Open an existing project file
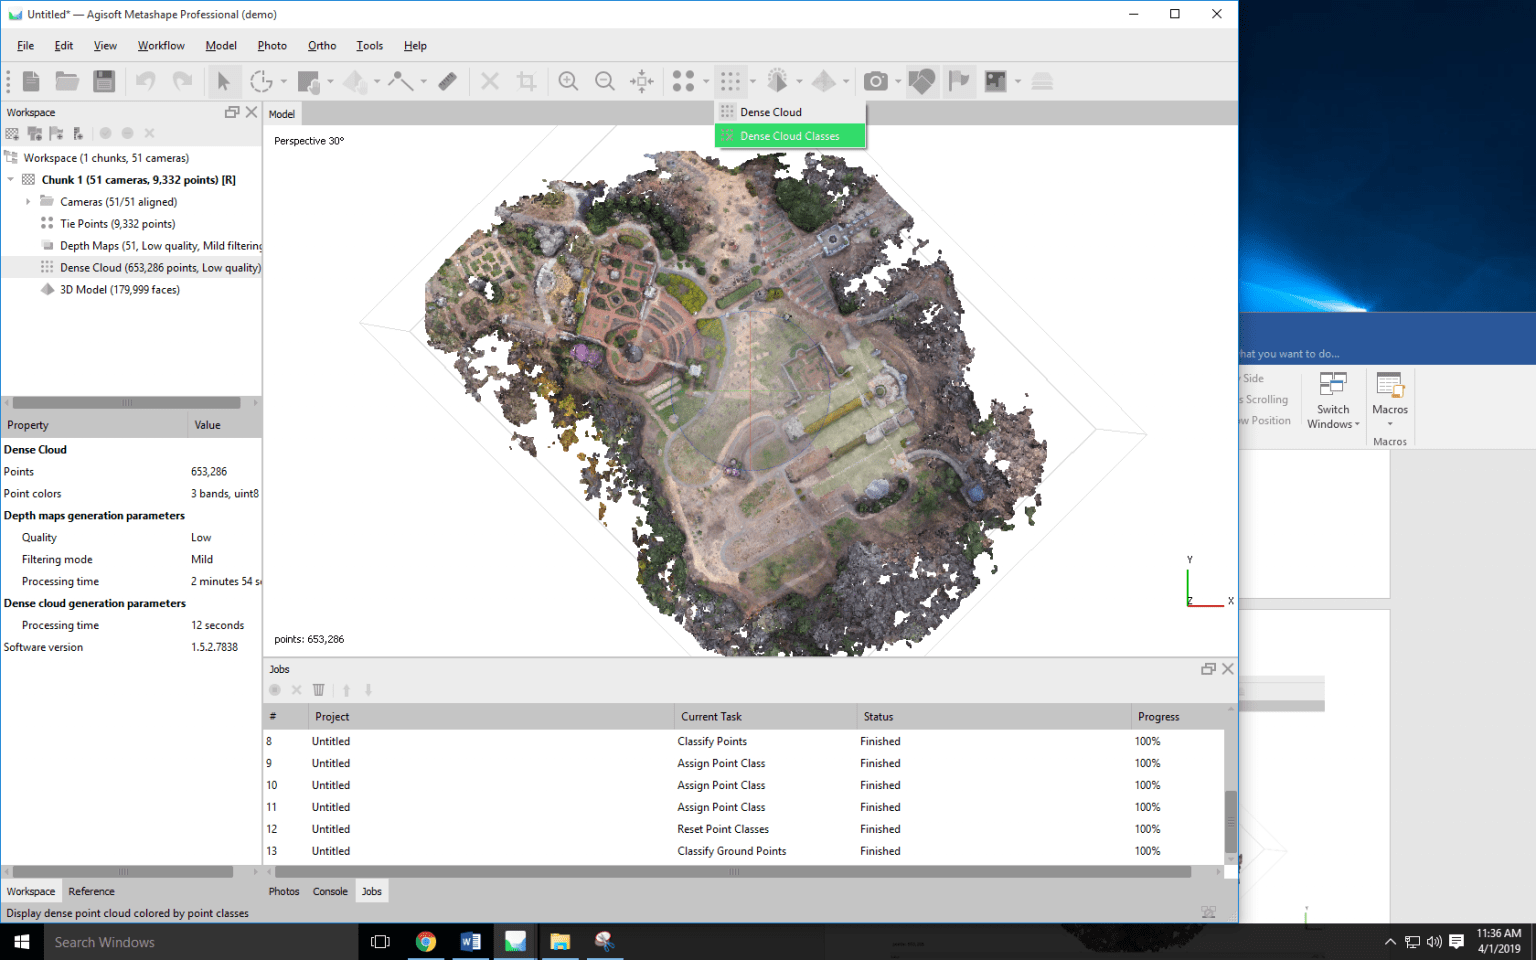Viewport: 1536px width, 960px height. (66, 81)
